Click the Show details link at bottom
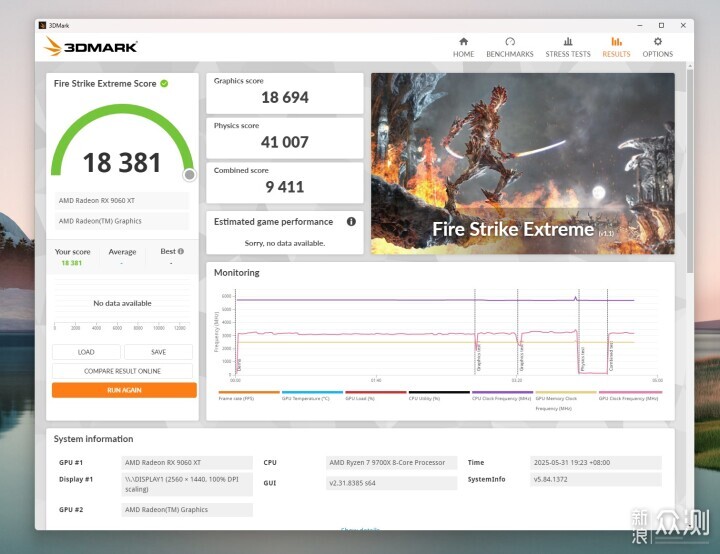 (360, 530)
